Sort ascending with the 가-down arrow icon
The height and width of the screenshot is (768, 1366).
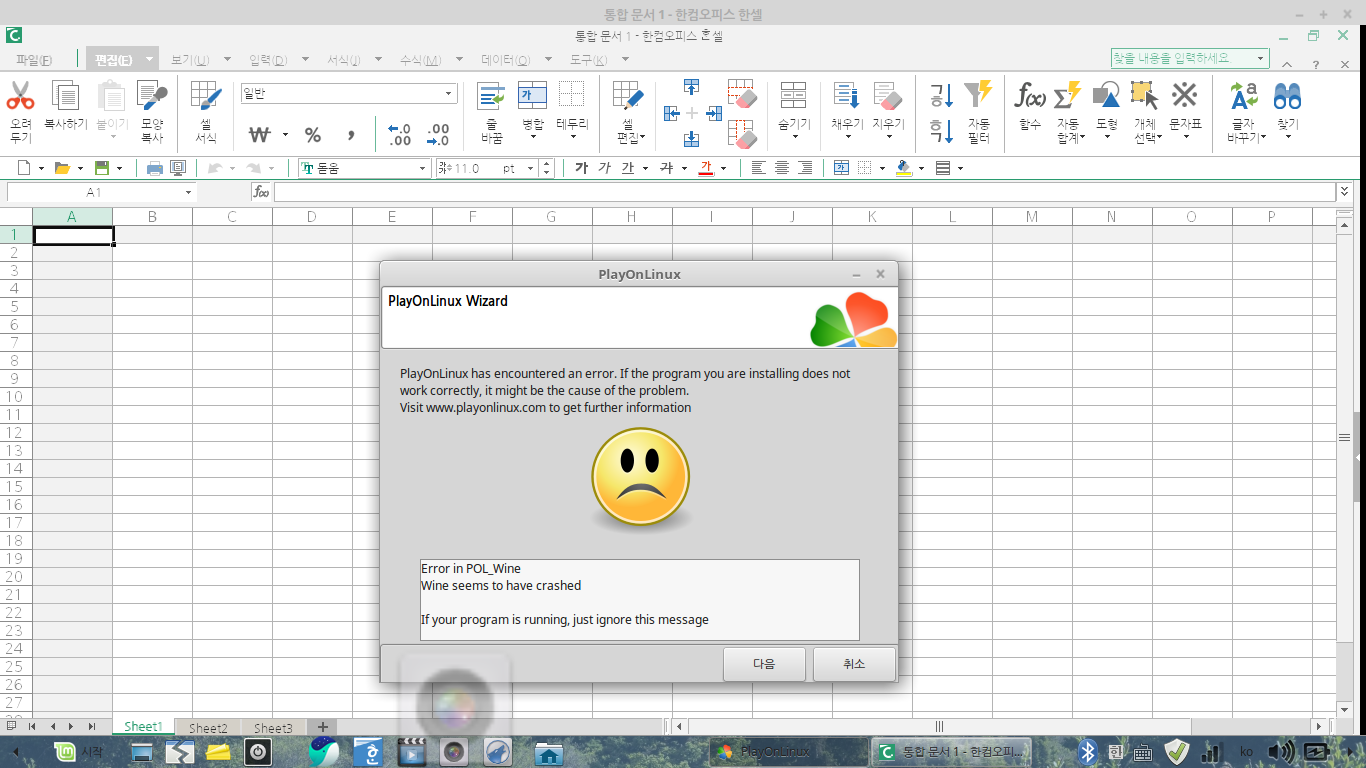[941, 96]
